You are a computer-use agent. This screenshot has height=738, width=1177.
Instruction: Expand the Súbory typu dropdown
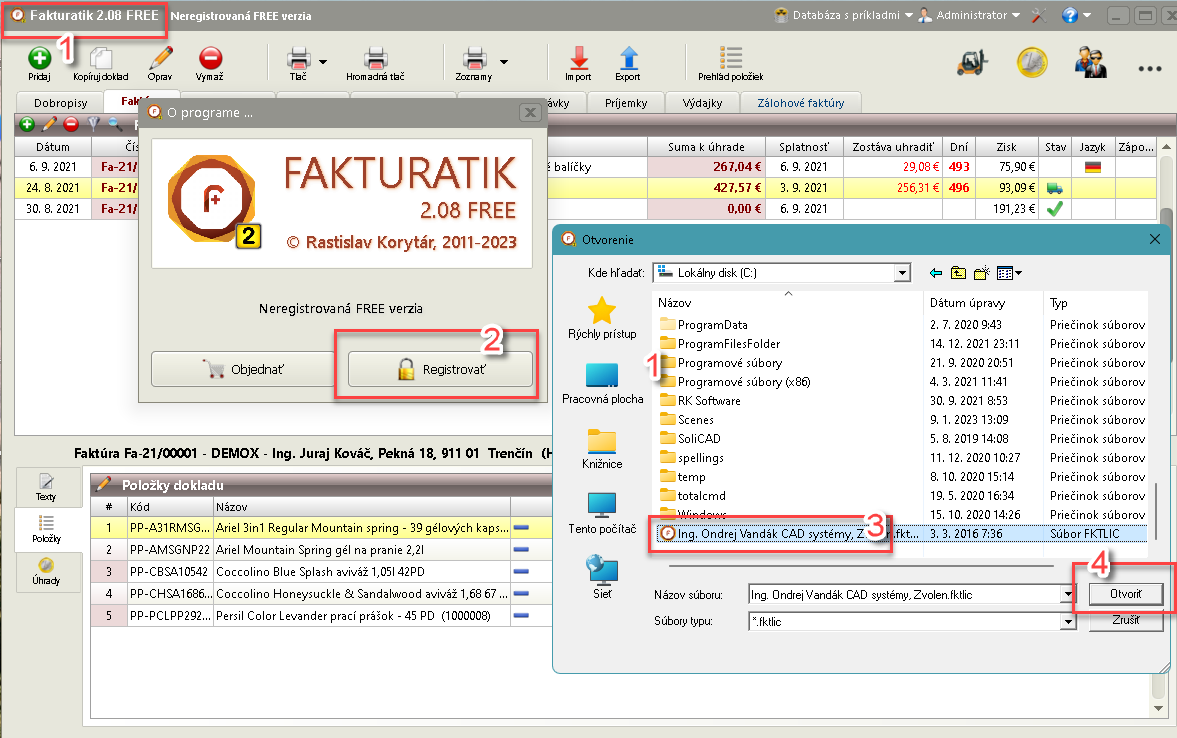pyautogui.click(x=1067, y=622)
